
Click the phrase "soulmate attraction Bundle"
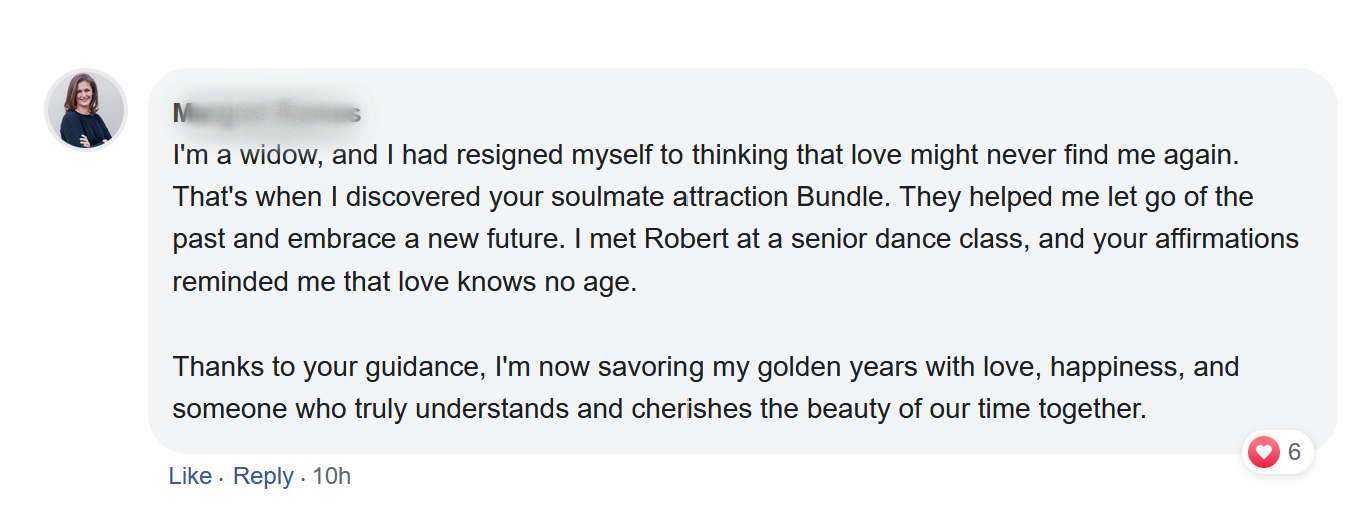(x=715, y=197)
